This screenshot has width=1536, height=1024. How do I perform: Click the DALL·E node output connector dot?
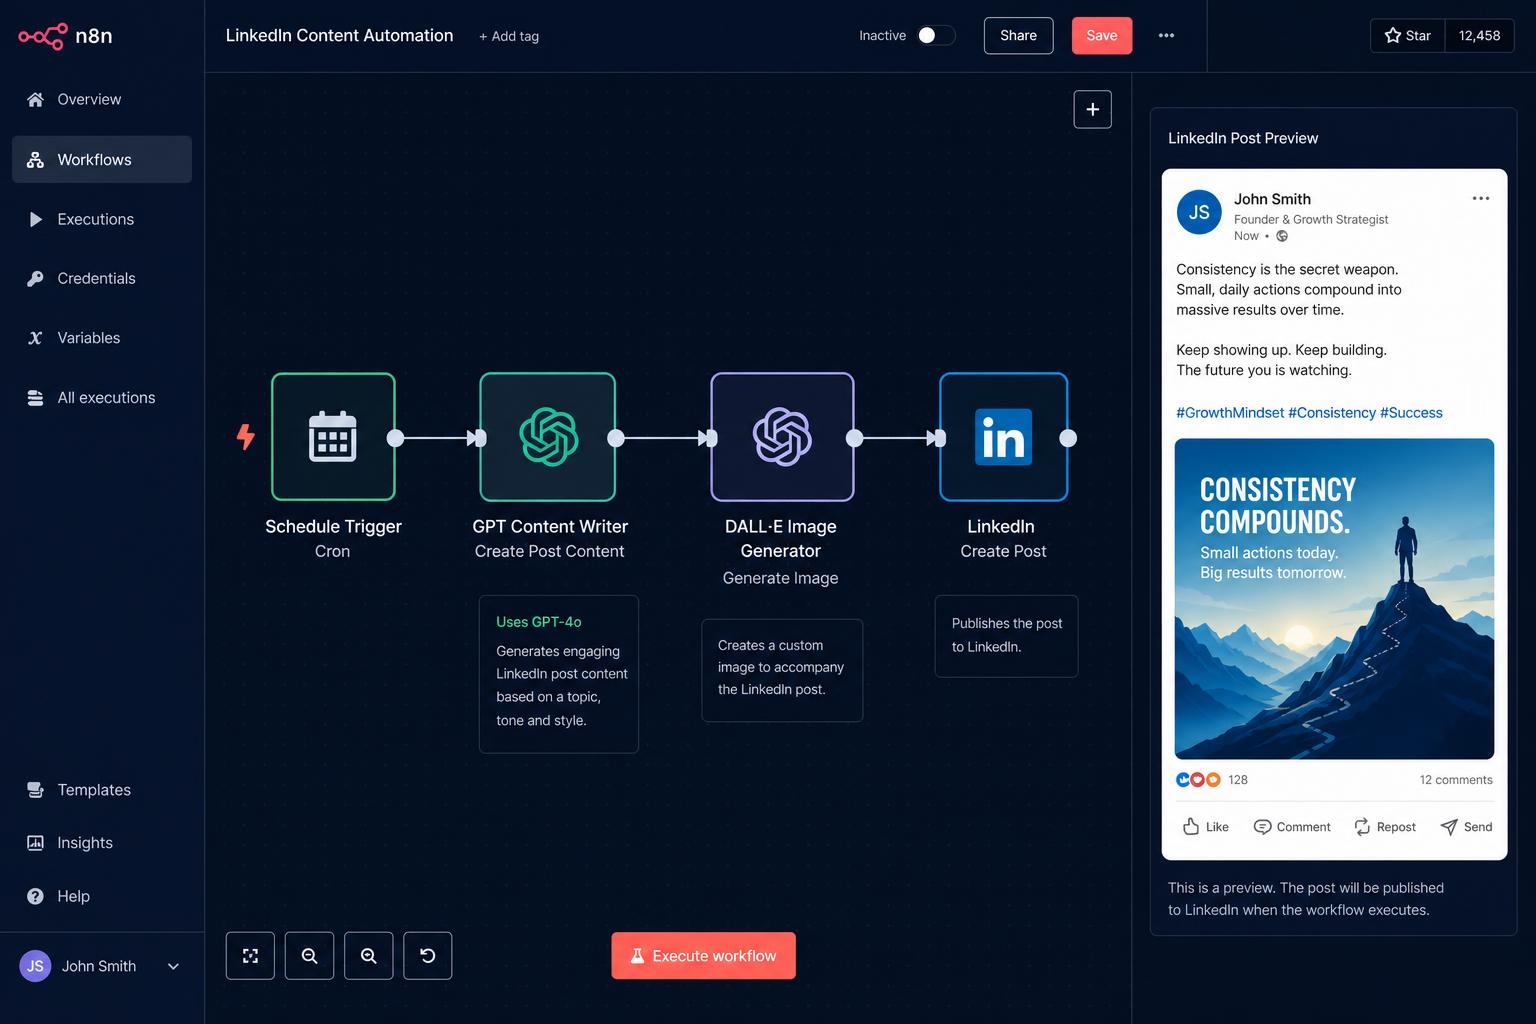[855, 438]
